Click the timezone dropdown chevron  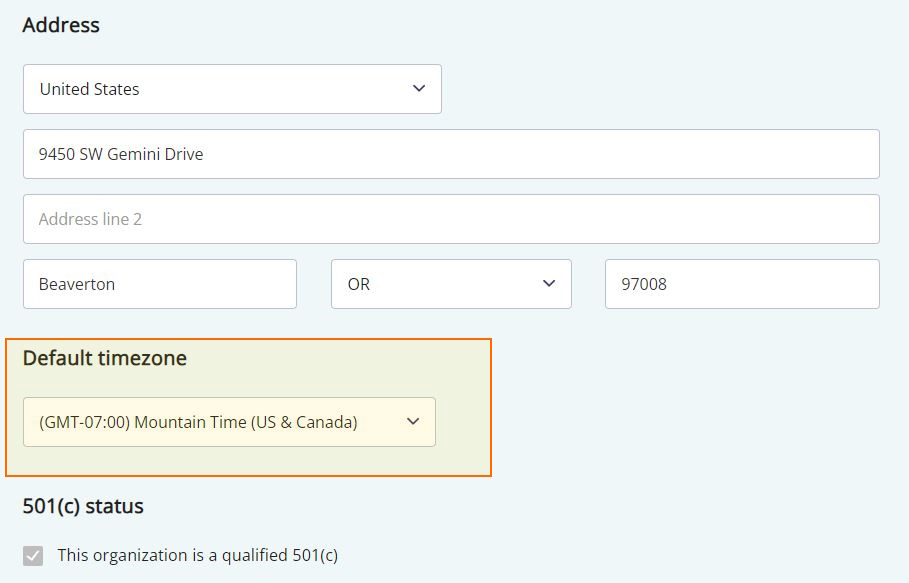pyautogui.click(x=412, y=422)
